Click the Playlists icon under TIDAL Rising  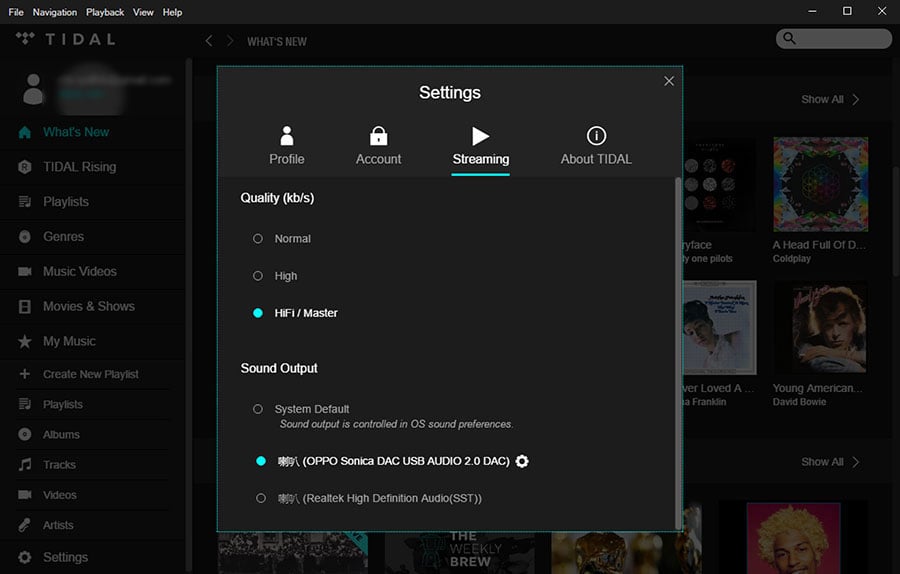25,201
